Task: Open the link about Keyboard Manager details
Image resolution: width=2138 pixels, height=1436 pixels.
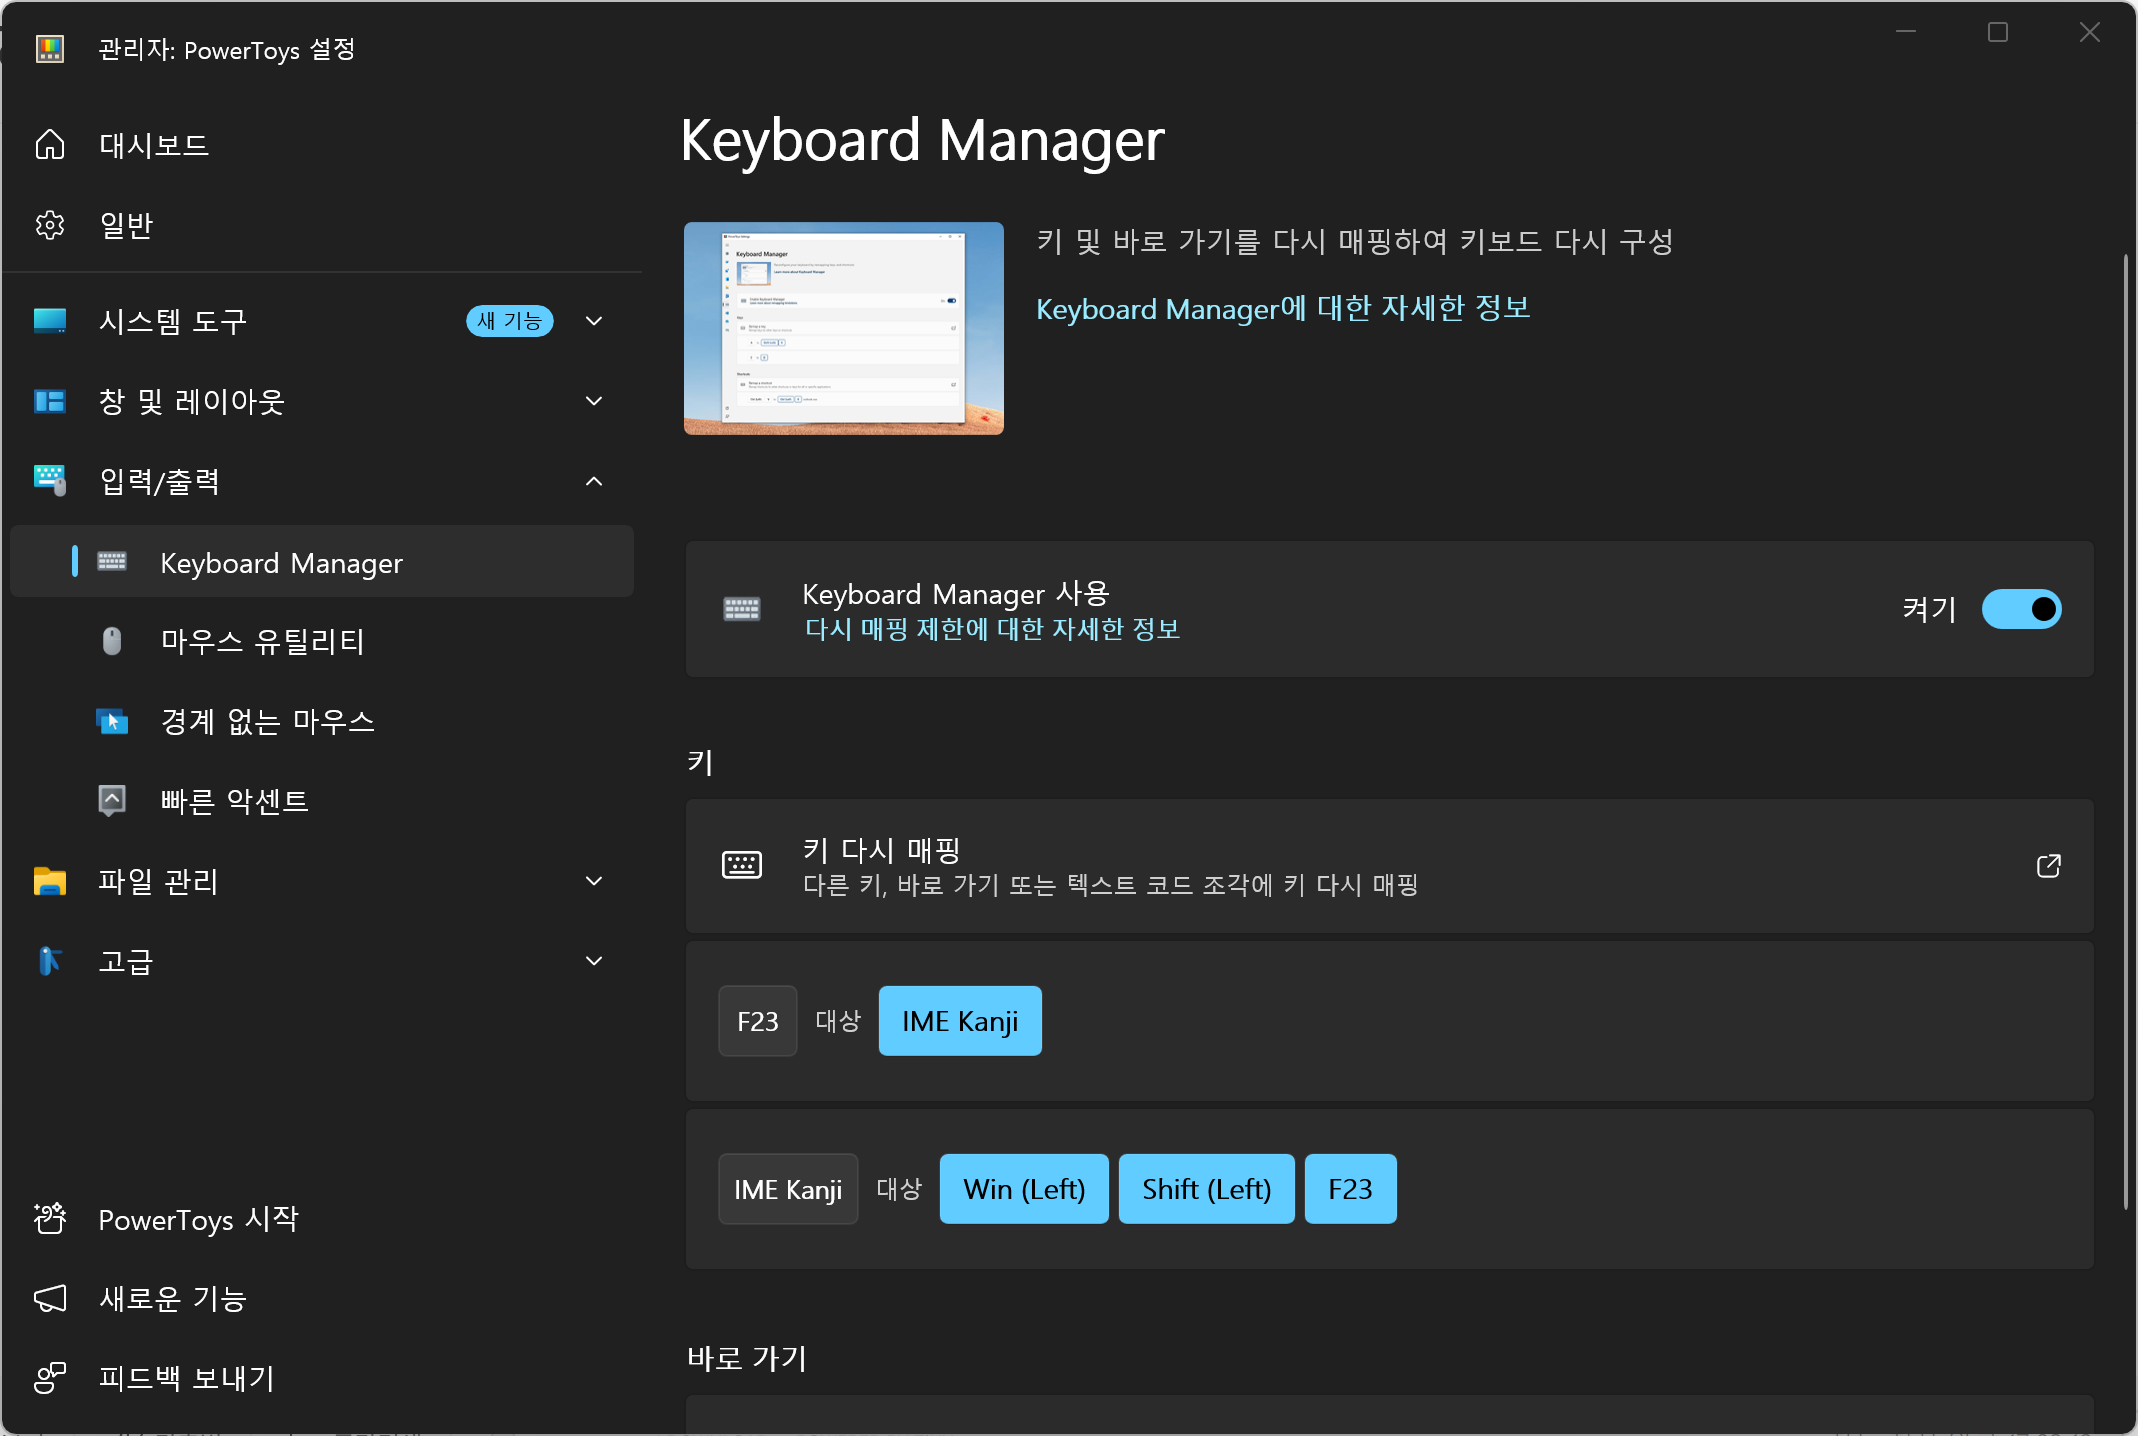Action: (x=1283, y=309)
